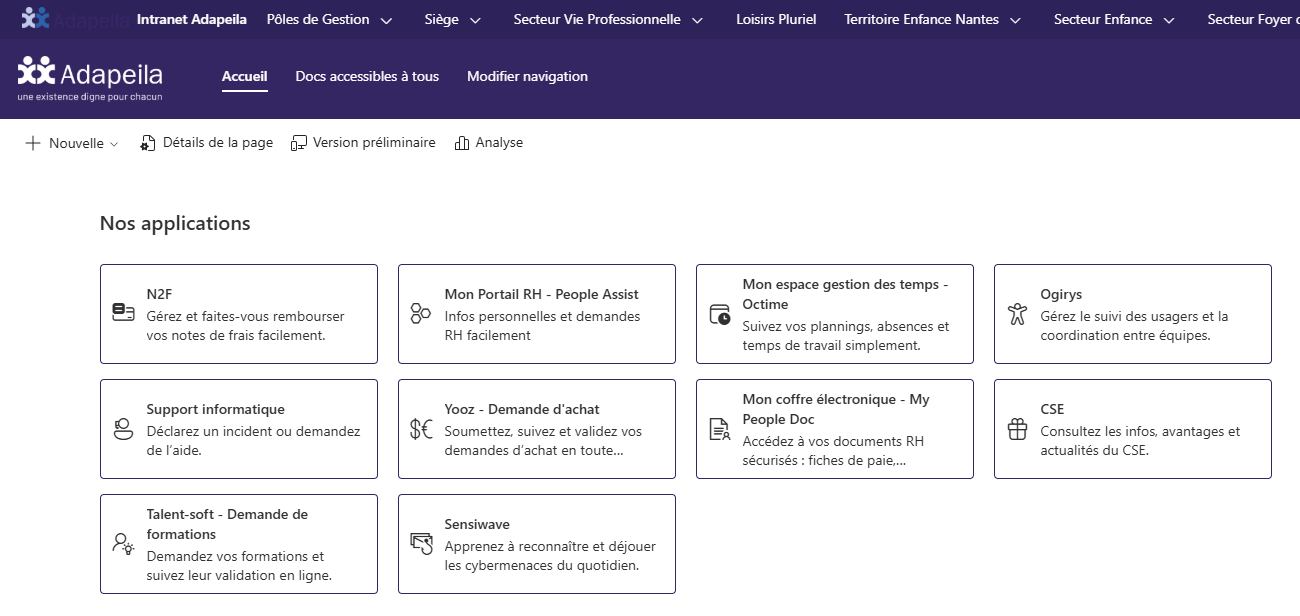Click the plus icon beside Nouvelle
Screen dimensions: 1300x616
(x=33, y=143)
